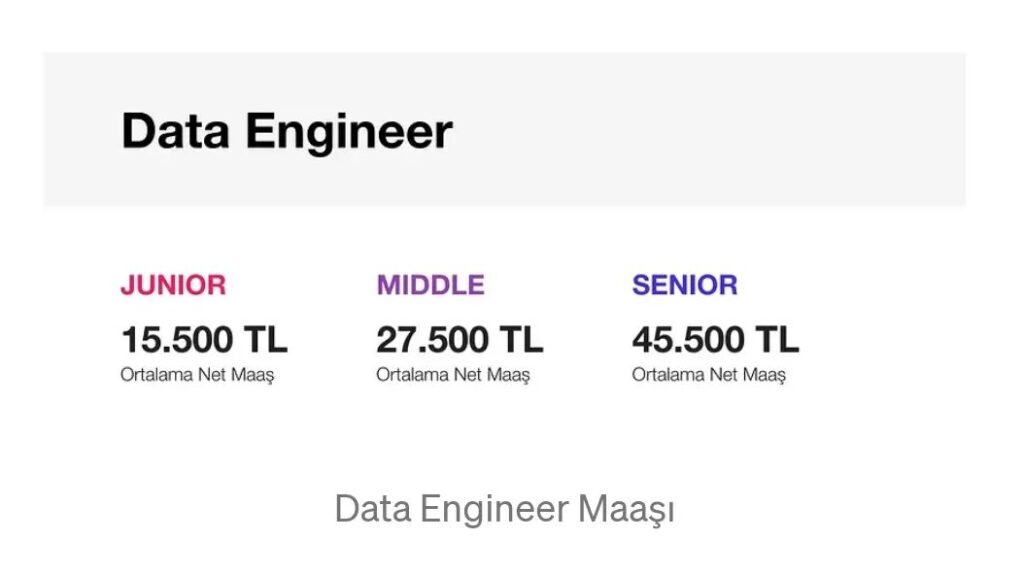
Task: Click "Ortalama Net Maaş" under the middle salary
Action: click(453, 376)
